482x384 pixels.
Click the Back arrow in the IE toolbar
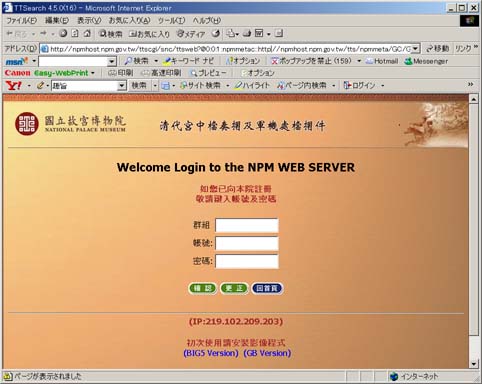[x=17, y=33]
